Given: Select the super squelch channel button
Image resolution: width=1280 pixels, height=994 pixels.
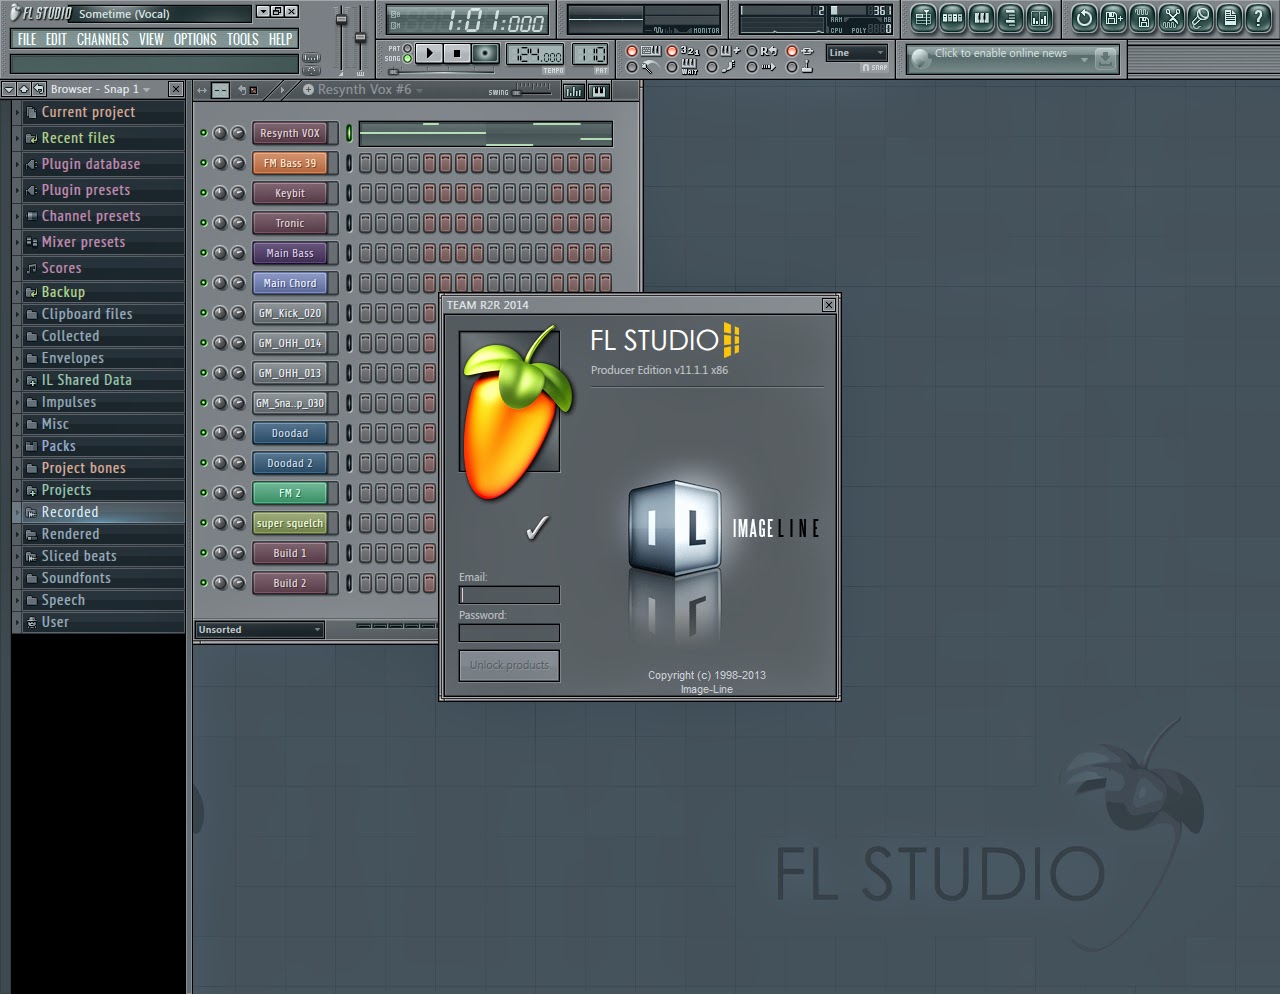Looking at the screenshot, I should [290, 523].
